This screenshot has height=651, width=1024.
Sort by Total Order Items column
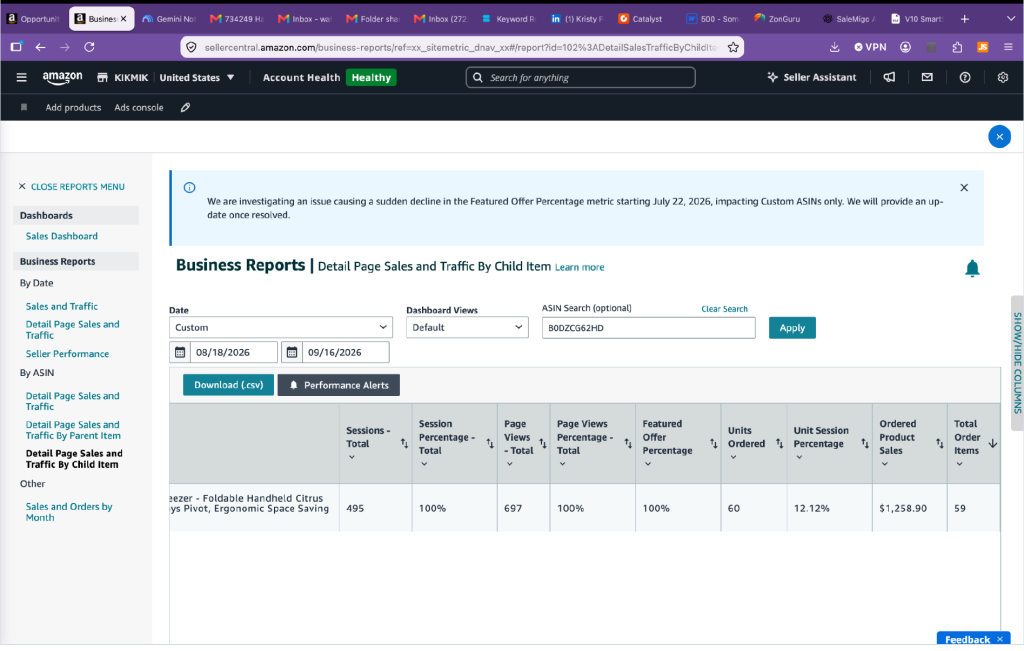click(993, 443)
